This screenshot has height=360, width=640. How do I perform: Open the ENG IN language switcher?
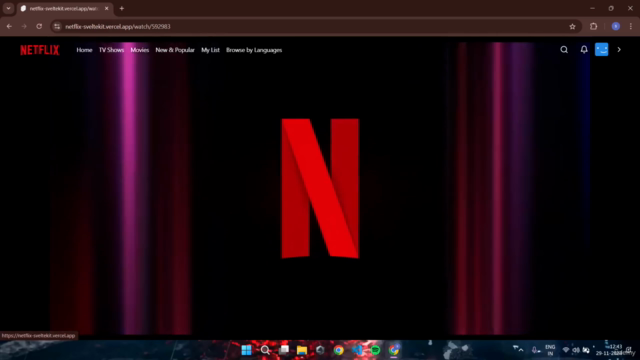point(550,350)
